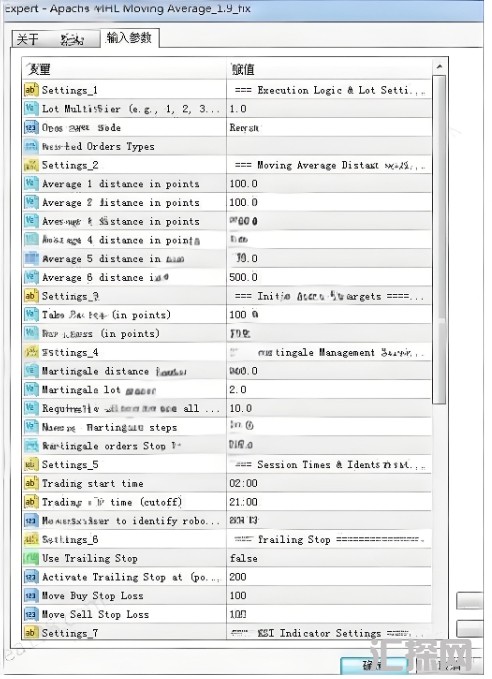Click the scrollbar up arrow
Screen dimensions: 492x679
click(x=439, y=67)
